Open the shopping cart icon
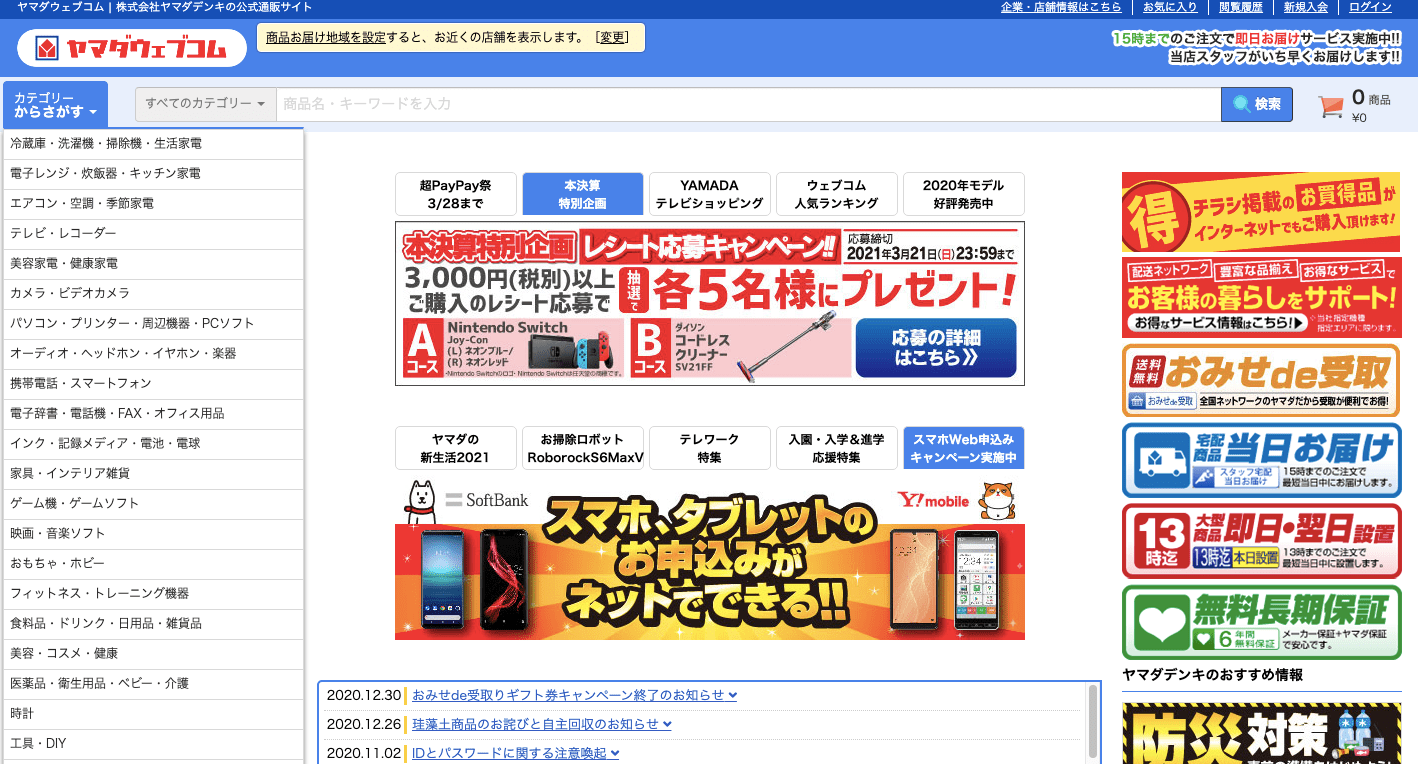 (x=1331, y=106)
